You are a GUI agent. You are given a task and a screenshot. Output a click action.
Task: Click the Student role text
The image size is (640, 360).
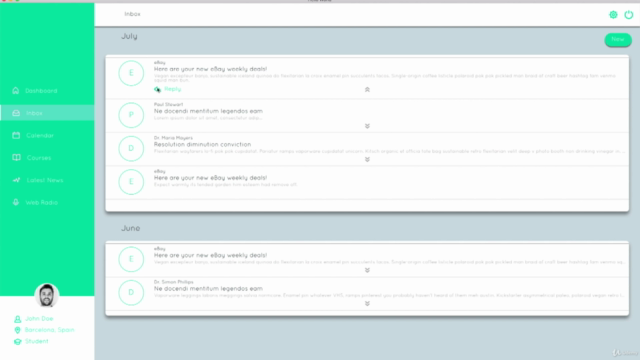coord(36,341)
